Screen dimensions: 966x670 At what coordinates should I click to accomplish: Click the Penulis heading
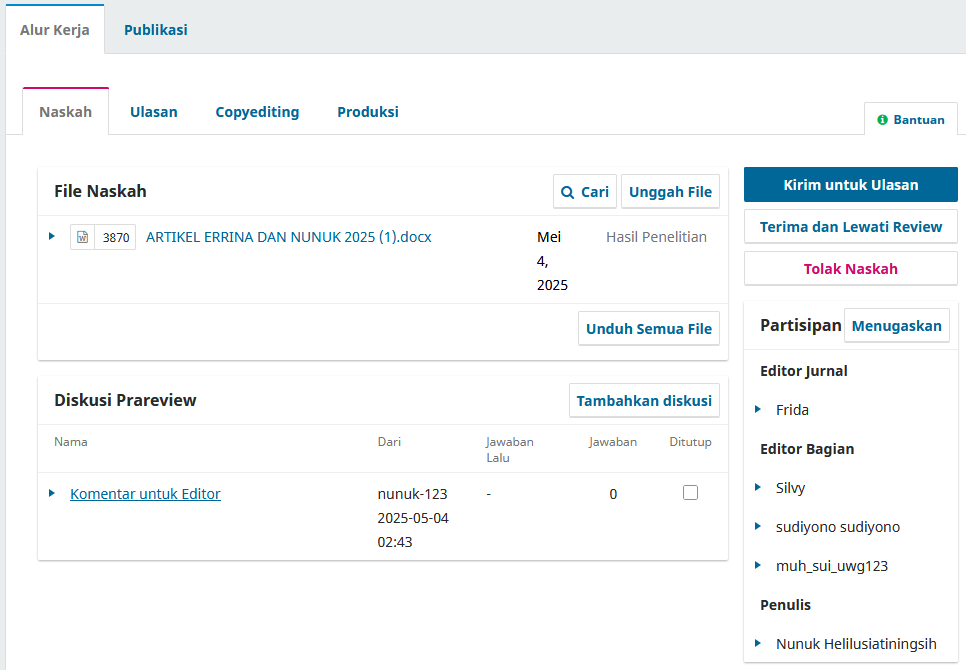[x=785, y=605]
